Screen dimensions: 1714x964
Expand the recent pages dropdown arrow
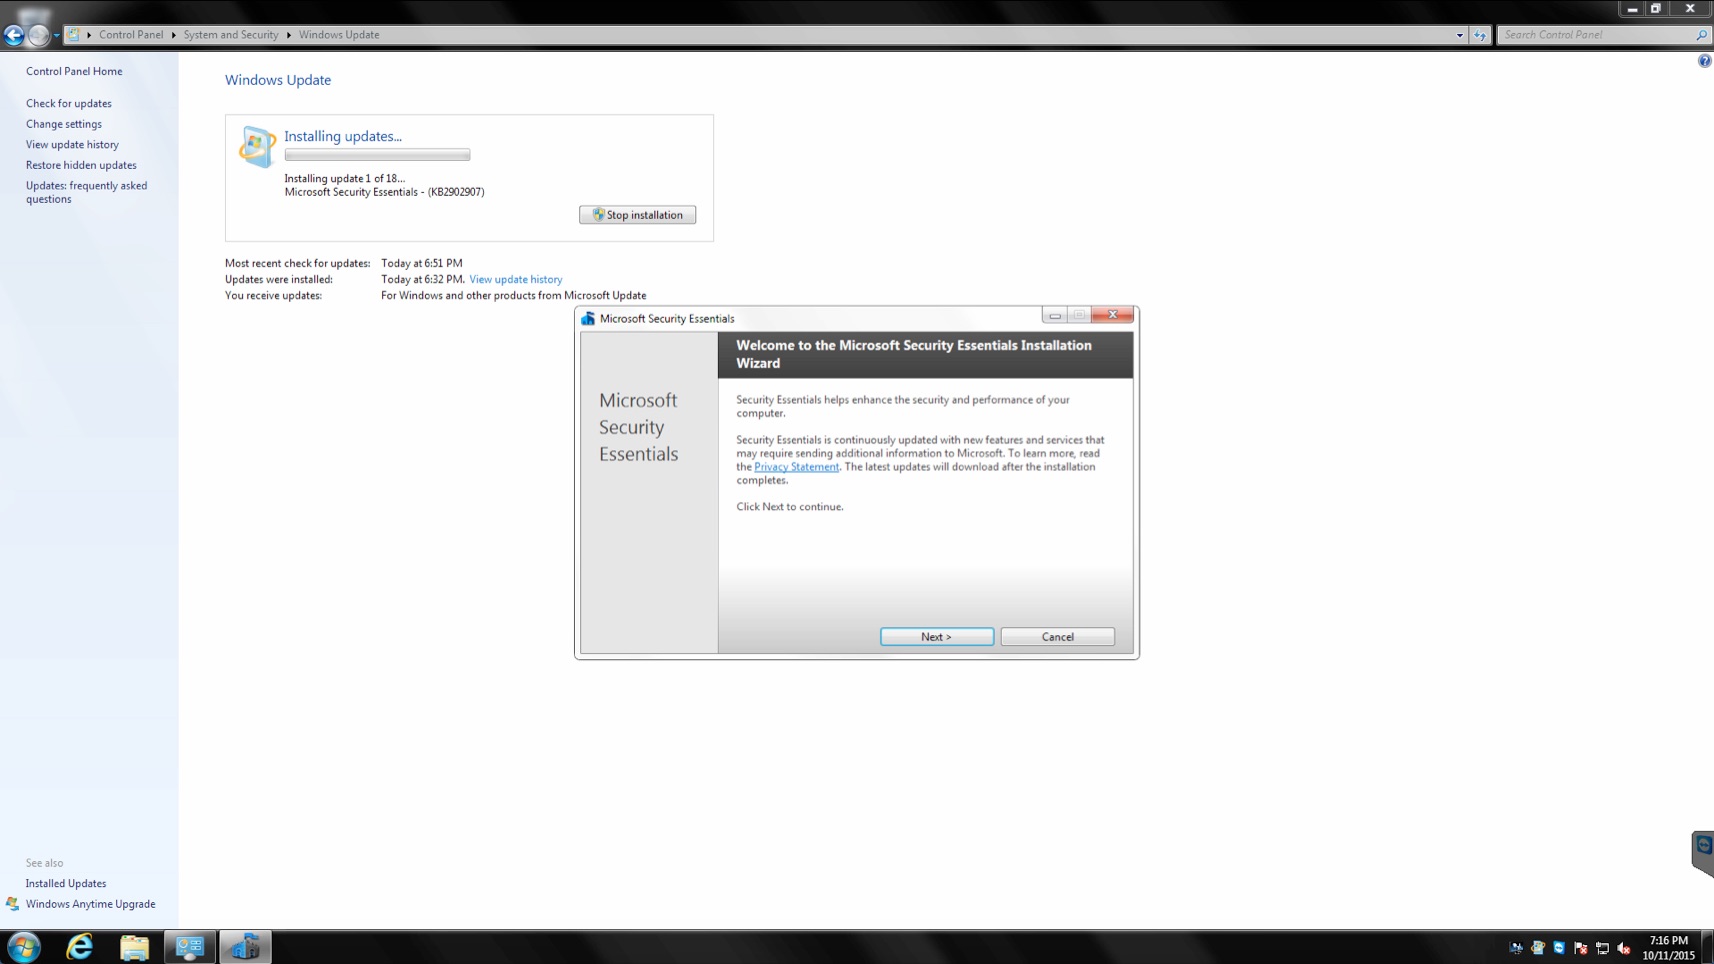pyautogui.click(x=57, y=35)
